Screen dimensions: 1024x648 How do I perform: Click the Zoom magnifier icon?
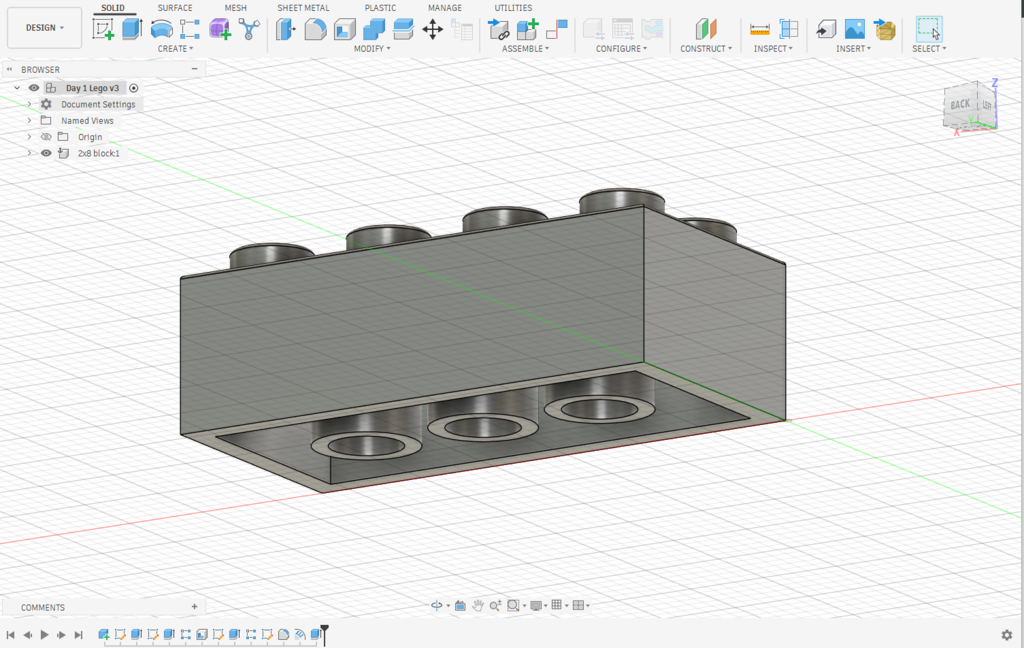[x=496, y=606]
